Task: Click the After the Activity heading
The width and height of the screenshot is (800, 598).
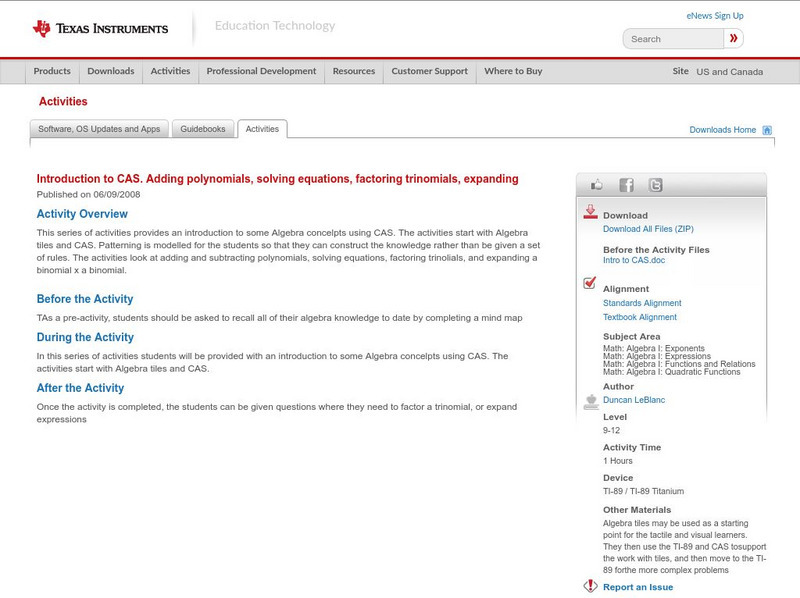Action: pos(80,388)
